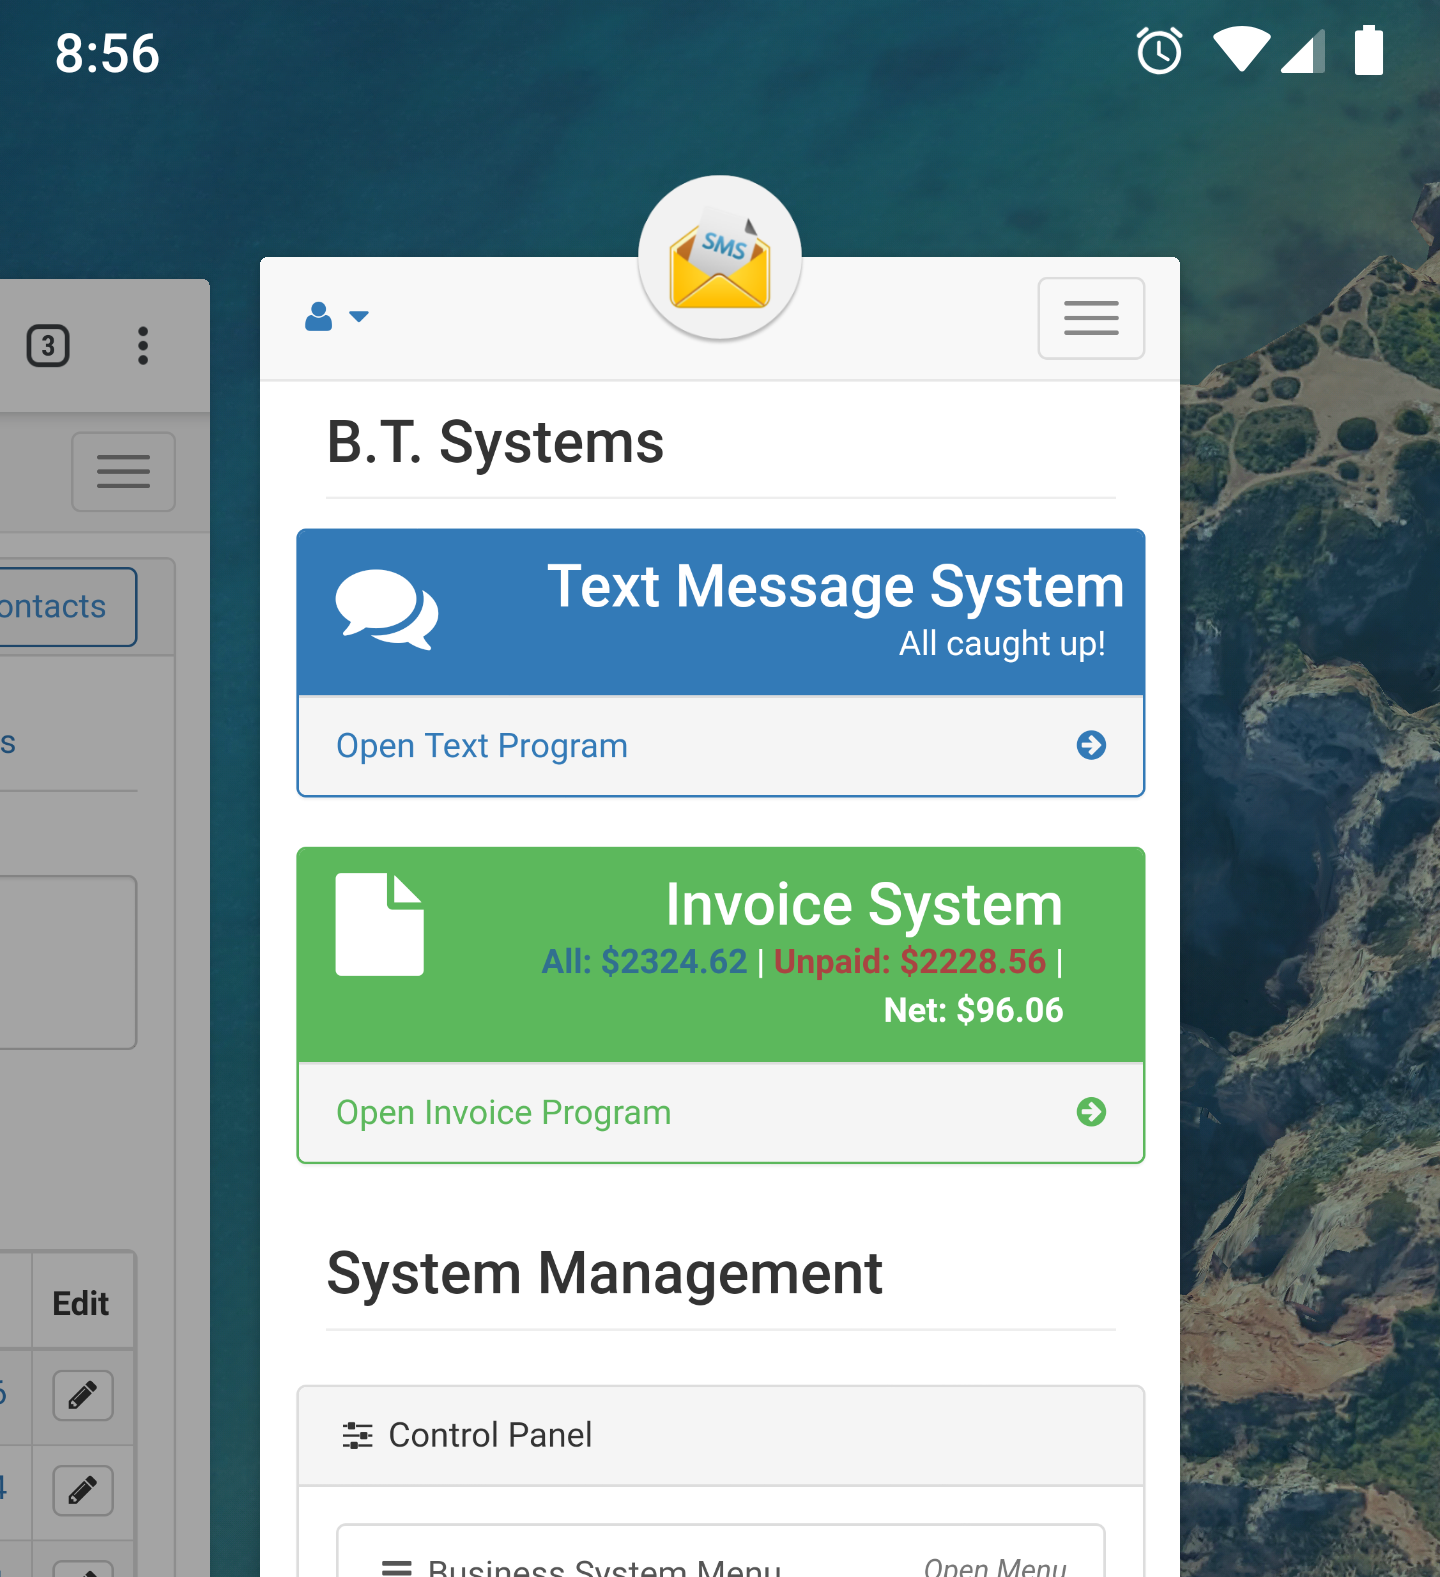Click the white document Invoice icon
The width and height of the screenshot is (1440, 1577).
tap(379, 924)
